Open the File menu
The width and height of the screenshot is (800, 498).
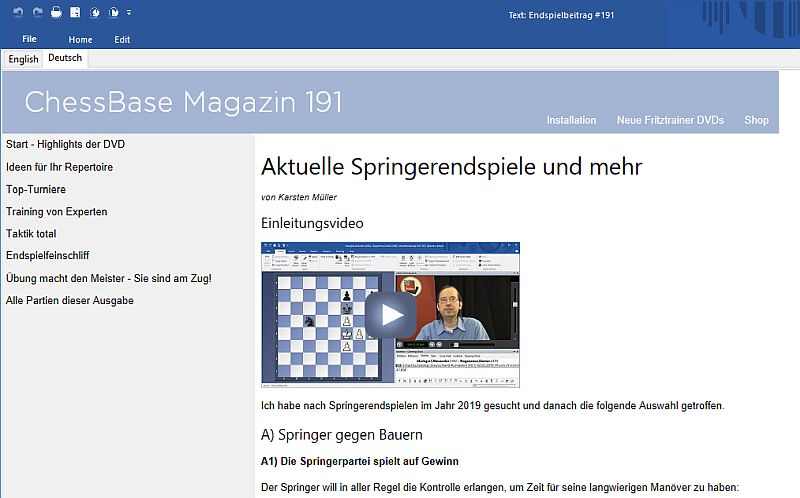coord(29,39)
